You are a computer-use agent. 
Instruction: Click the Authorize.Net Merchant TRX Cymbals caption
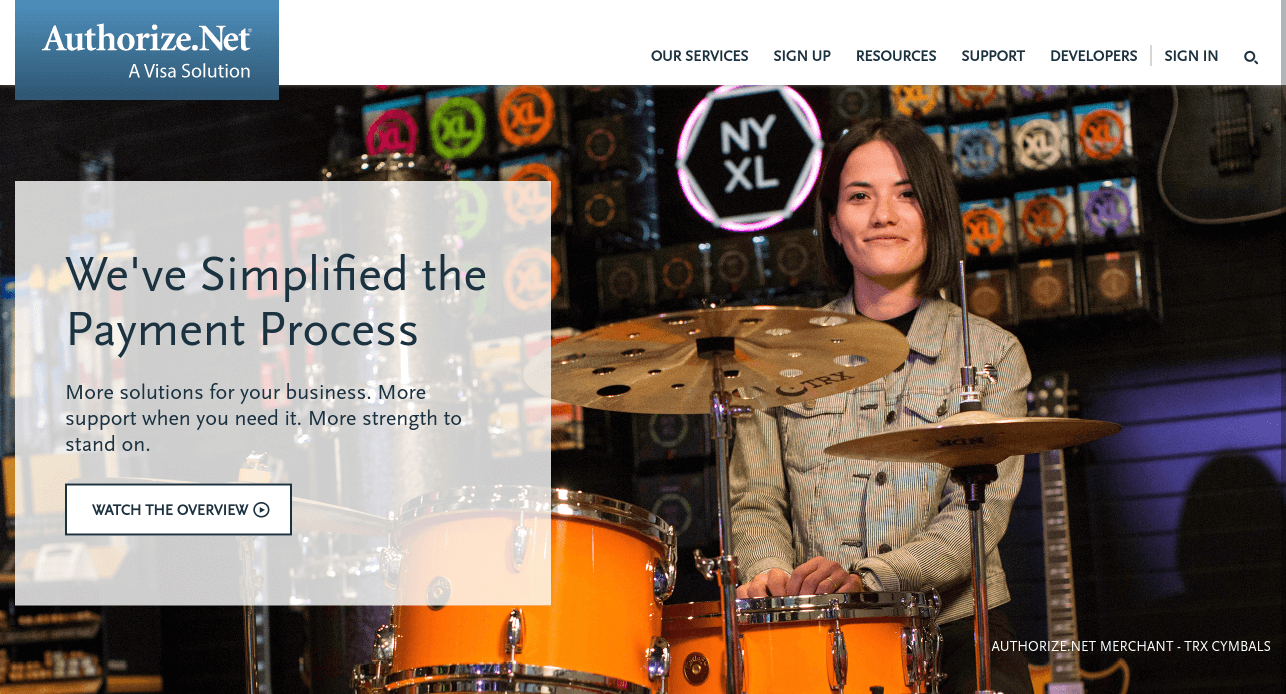tap(1131, 646)
